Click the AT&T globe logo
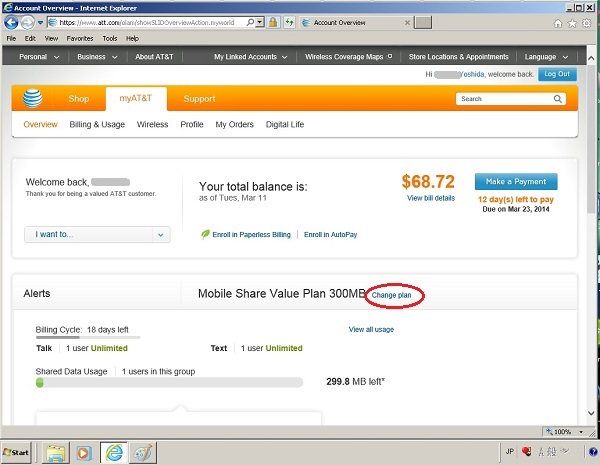The height and width of the screenshot is (465, 600). [33, 98]
